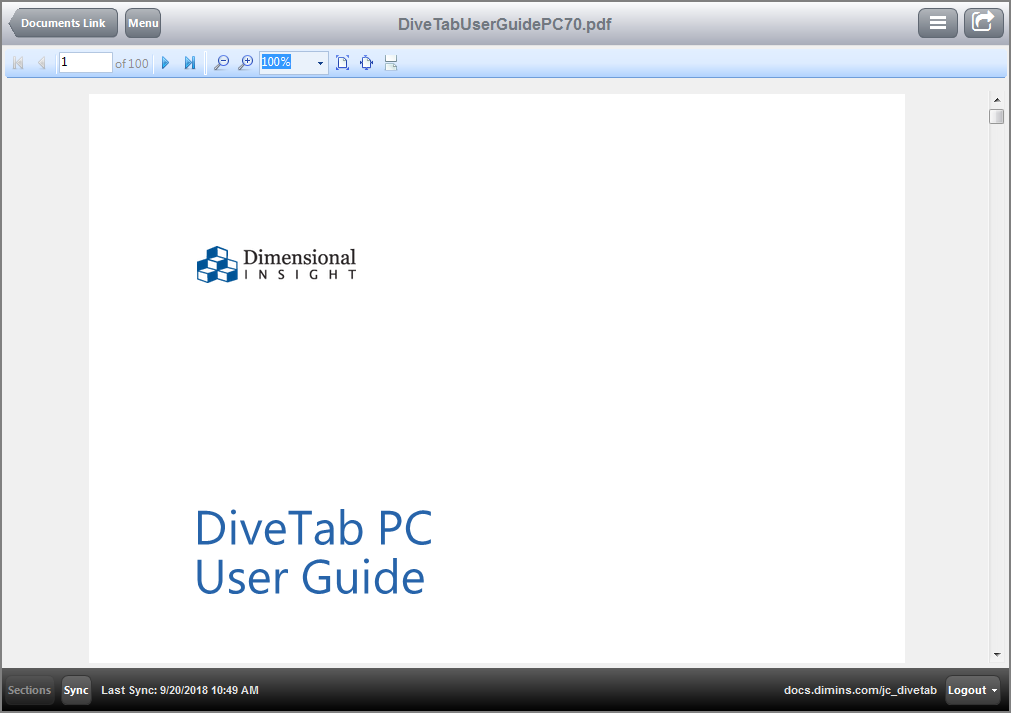1011x713 pixels.
Task: Click the fit-to-page icon
Action: pos(341,62)
